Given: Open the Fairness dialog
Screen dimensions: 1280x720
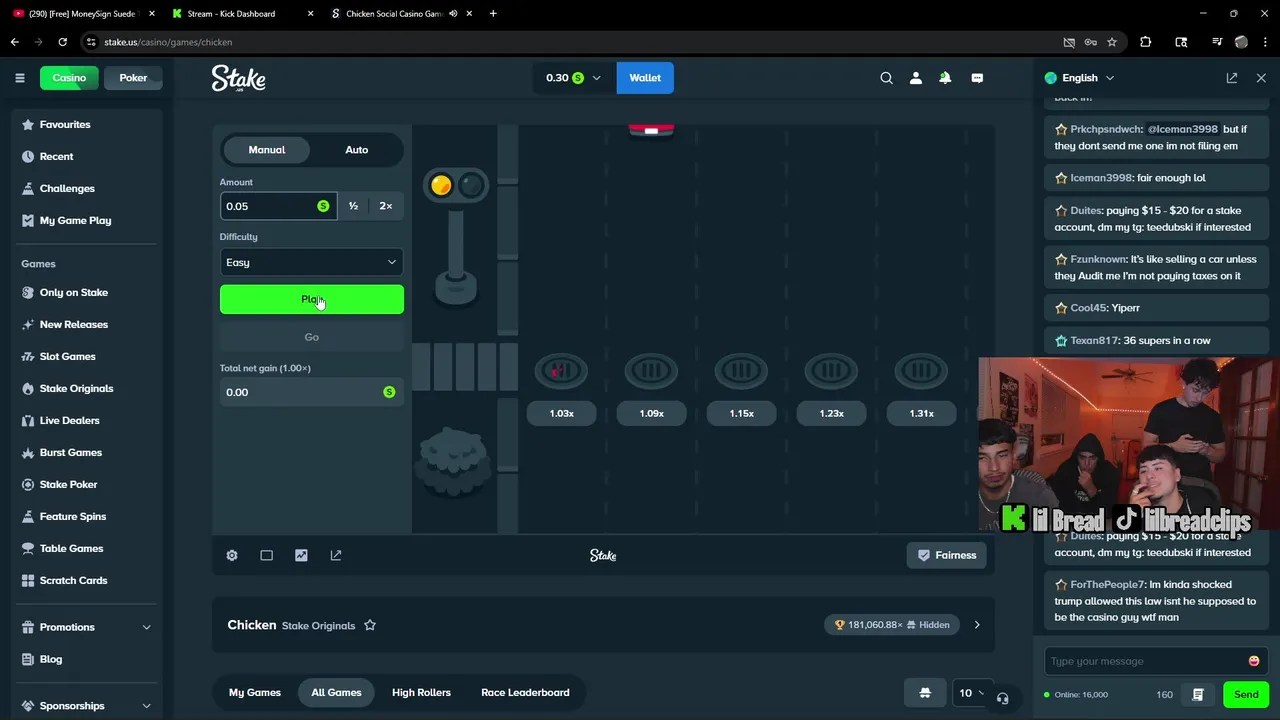Looking at the screenshot, I should 947,555.
